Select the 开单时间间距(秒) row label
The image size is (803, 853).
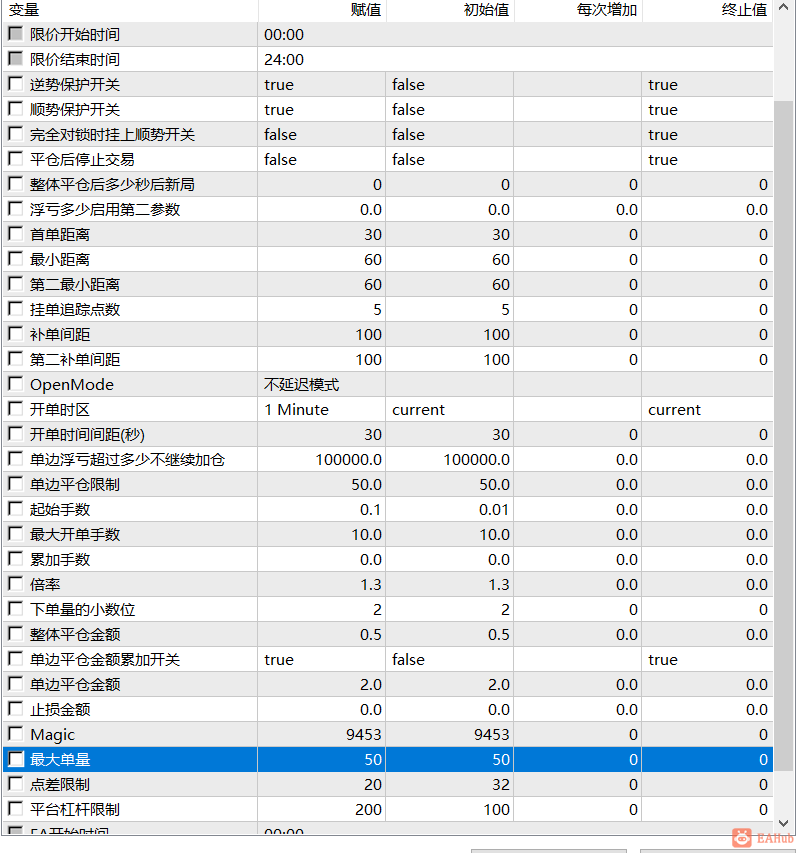pyautogui.click(x=87, y=435)
